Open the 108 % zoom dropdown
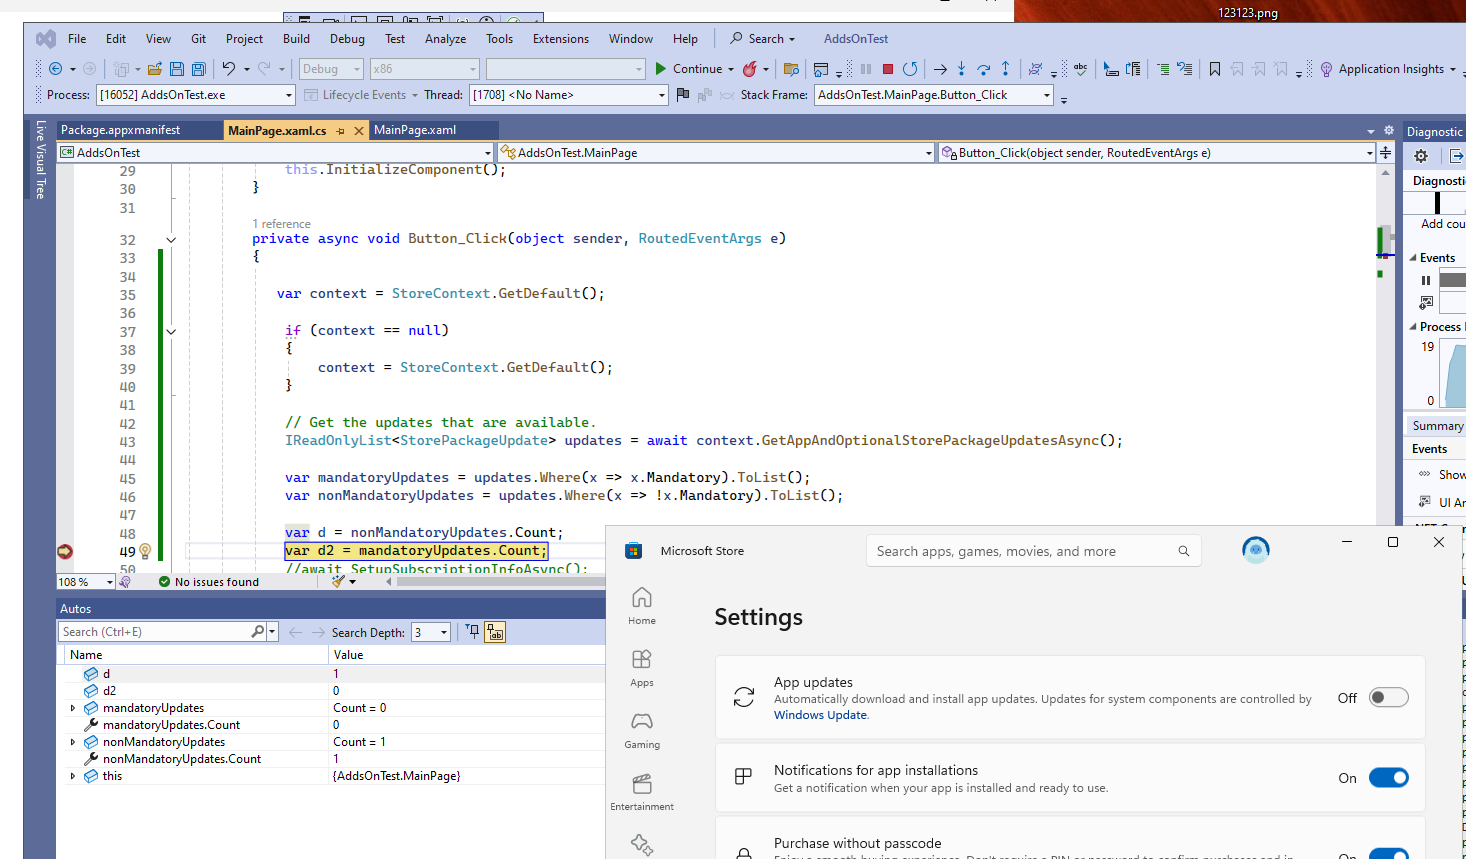 click(86, 582)
